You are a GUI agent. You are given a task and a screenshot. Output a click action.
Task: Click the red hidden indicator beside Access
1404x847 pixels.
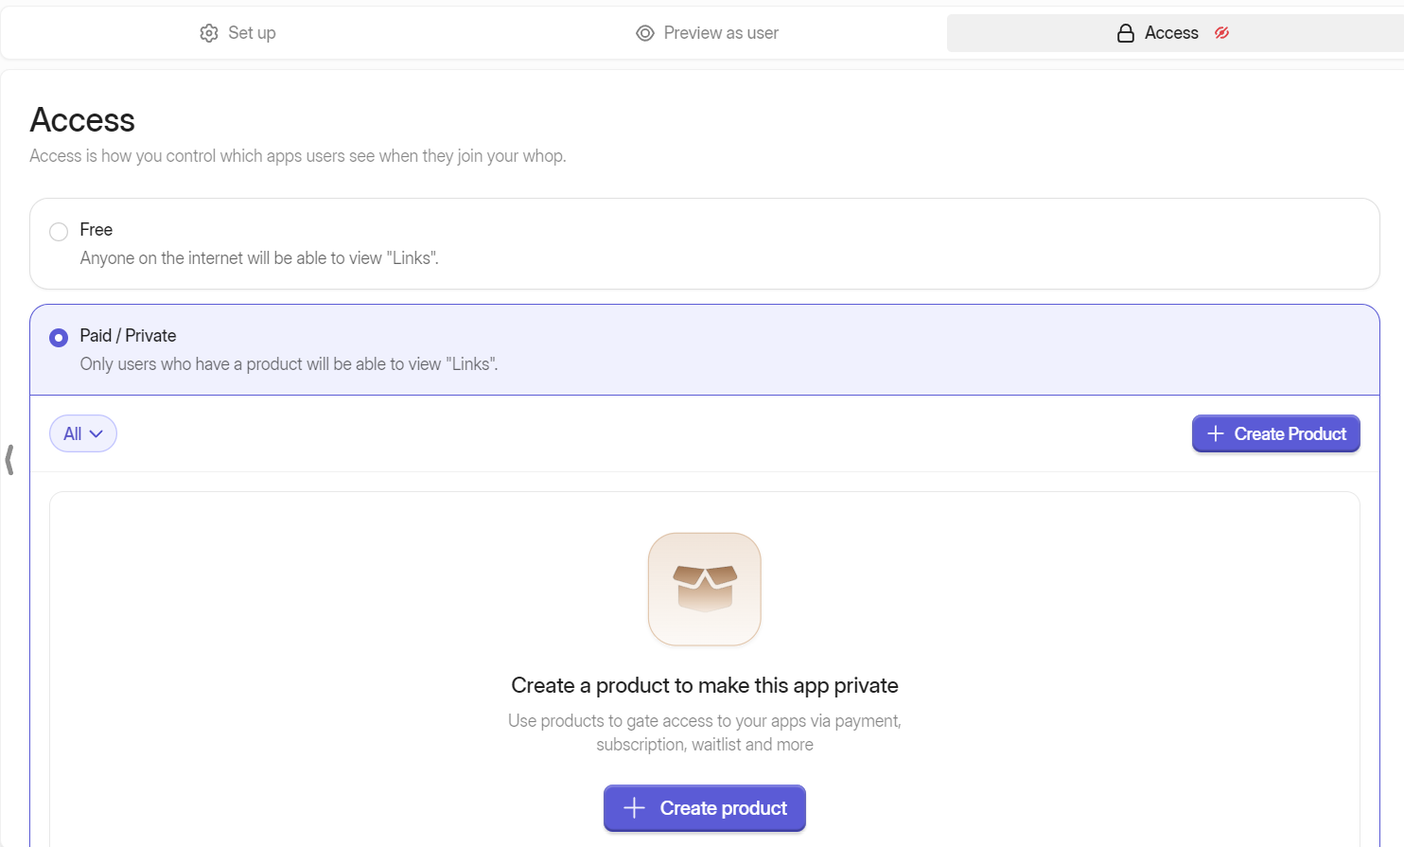point(1221,32)
